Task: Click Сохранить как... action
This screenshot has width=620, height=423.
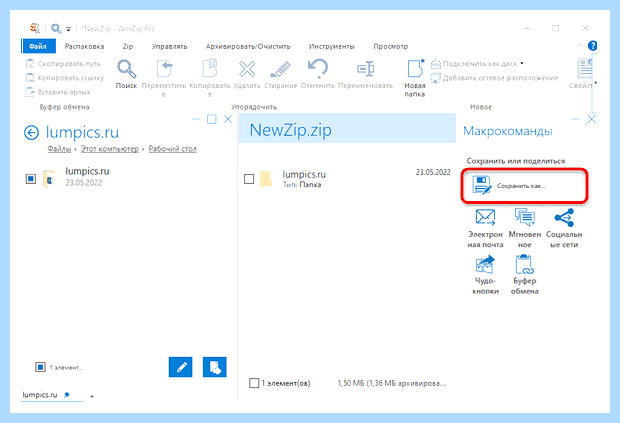Action: click(x=524, y=186)
